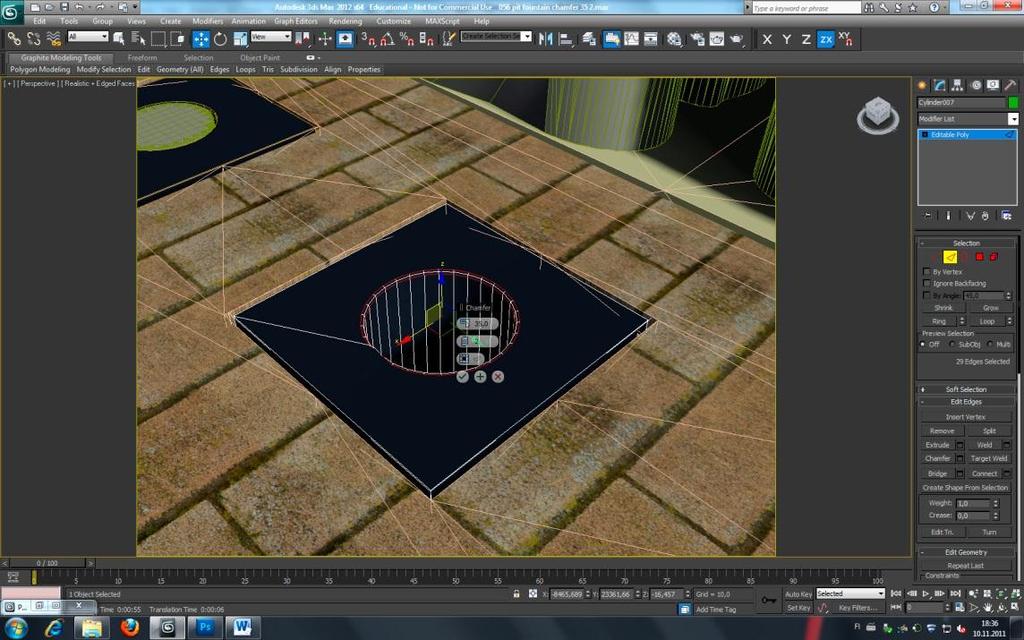Toggle Auto Key mode
This screenshot has width=1024, height=640.
coord(798,594)
